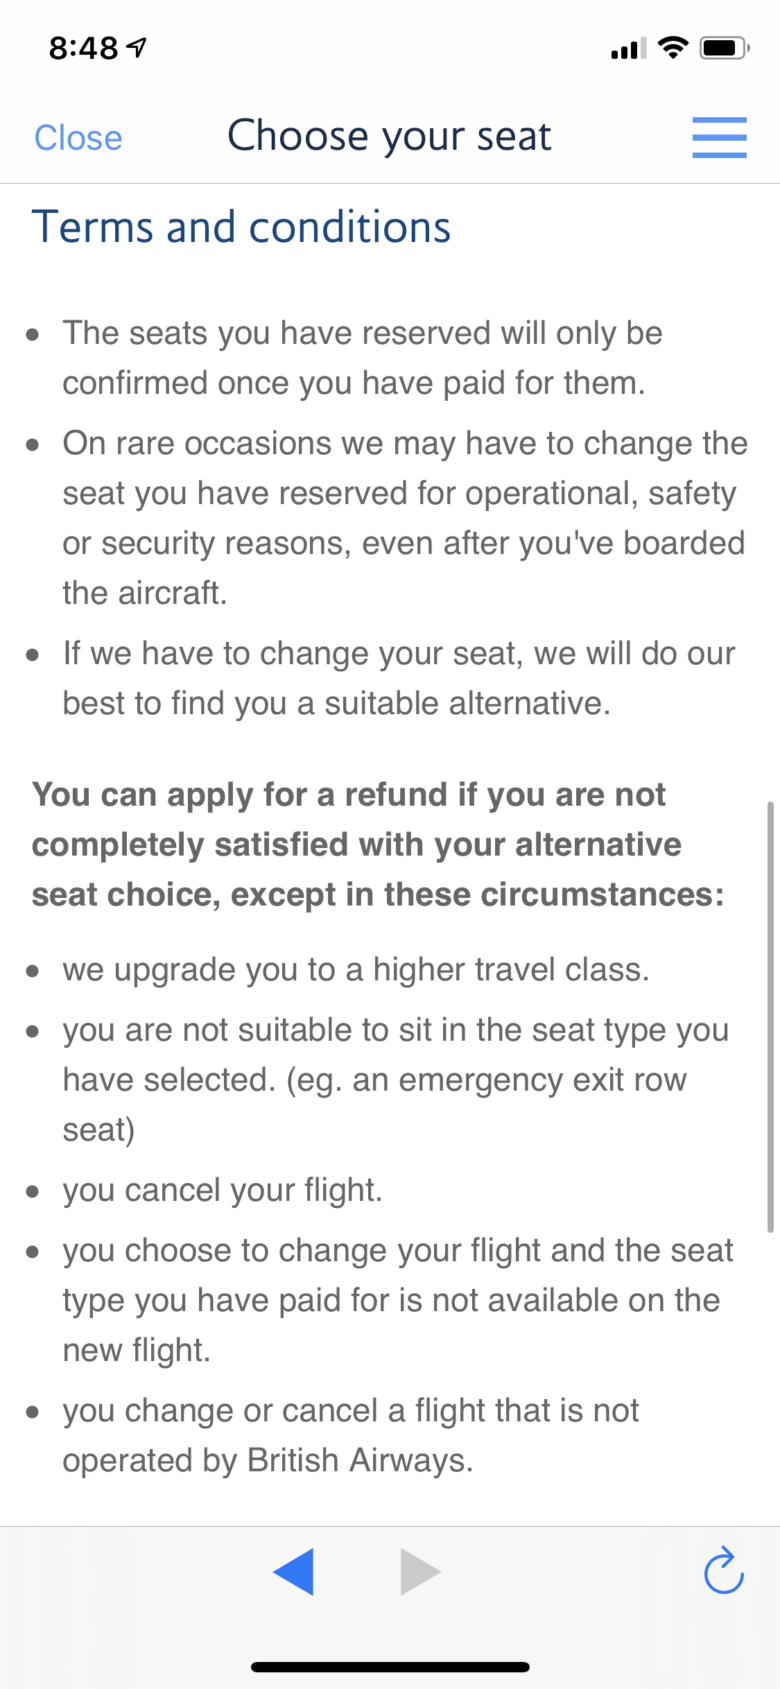
Task: Tap the Wi-Fi icon in status bar
Action: [x=675, y=47]
